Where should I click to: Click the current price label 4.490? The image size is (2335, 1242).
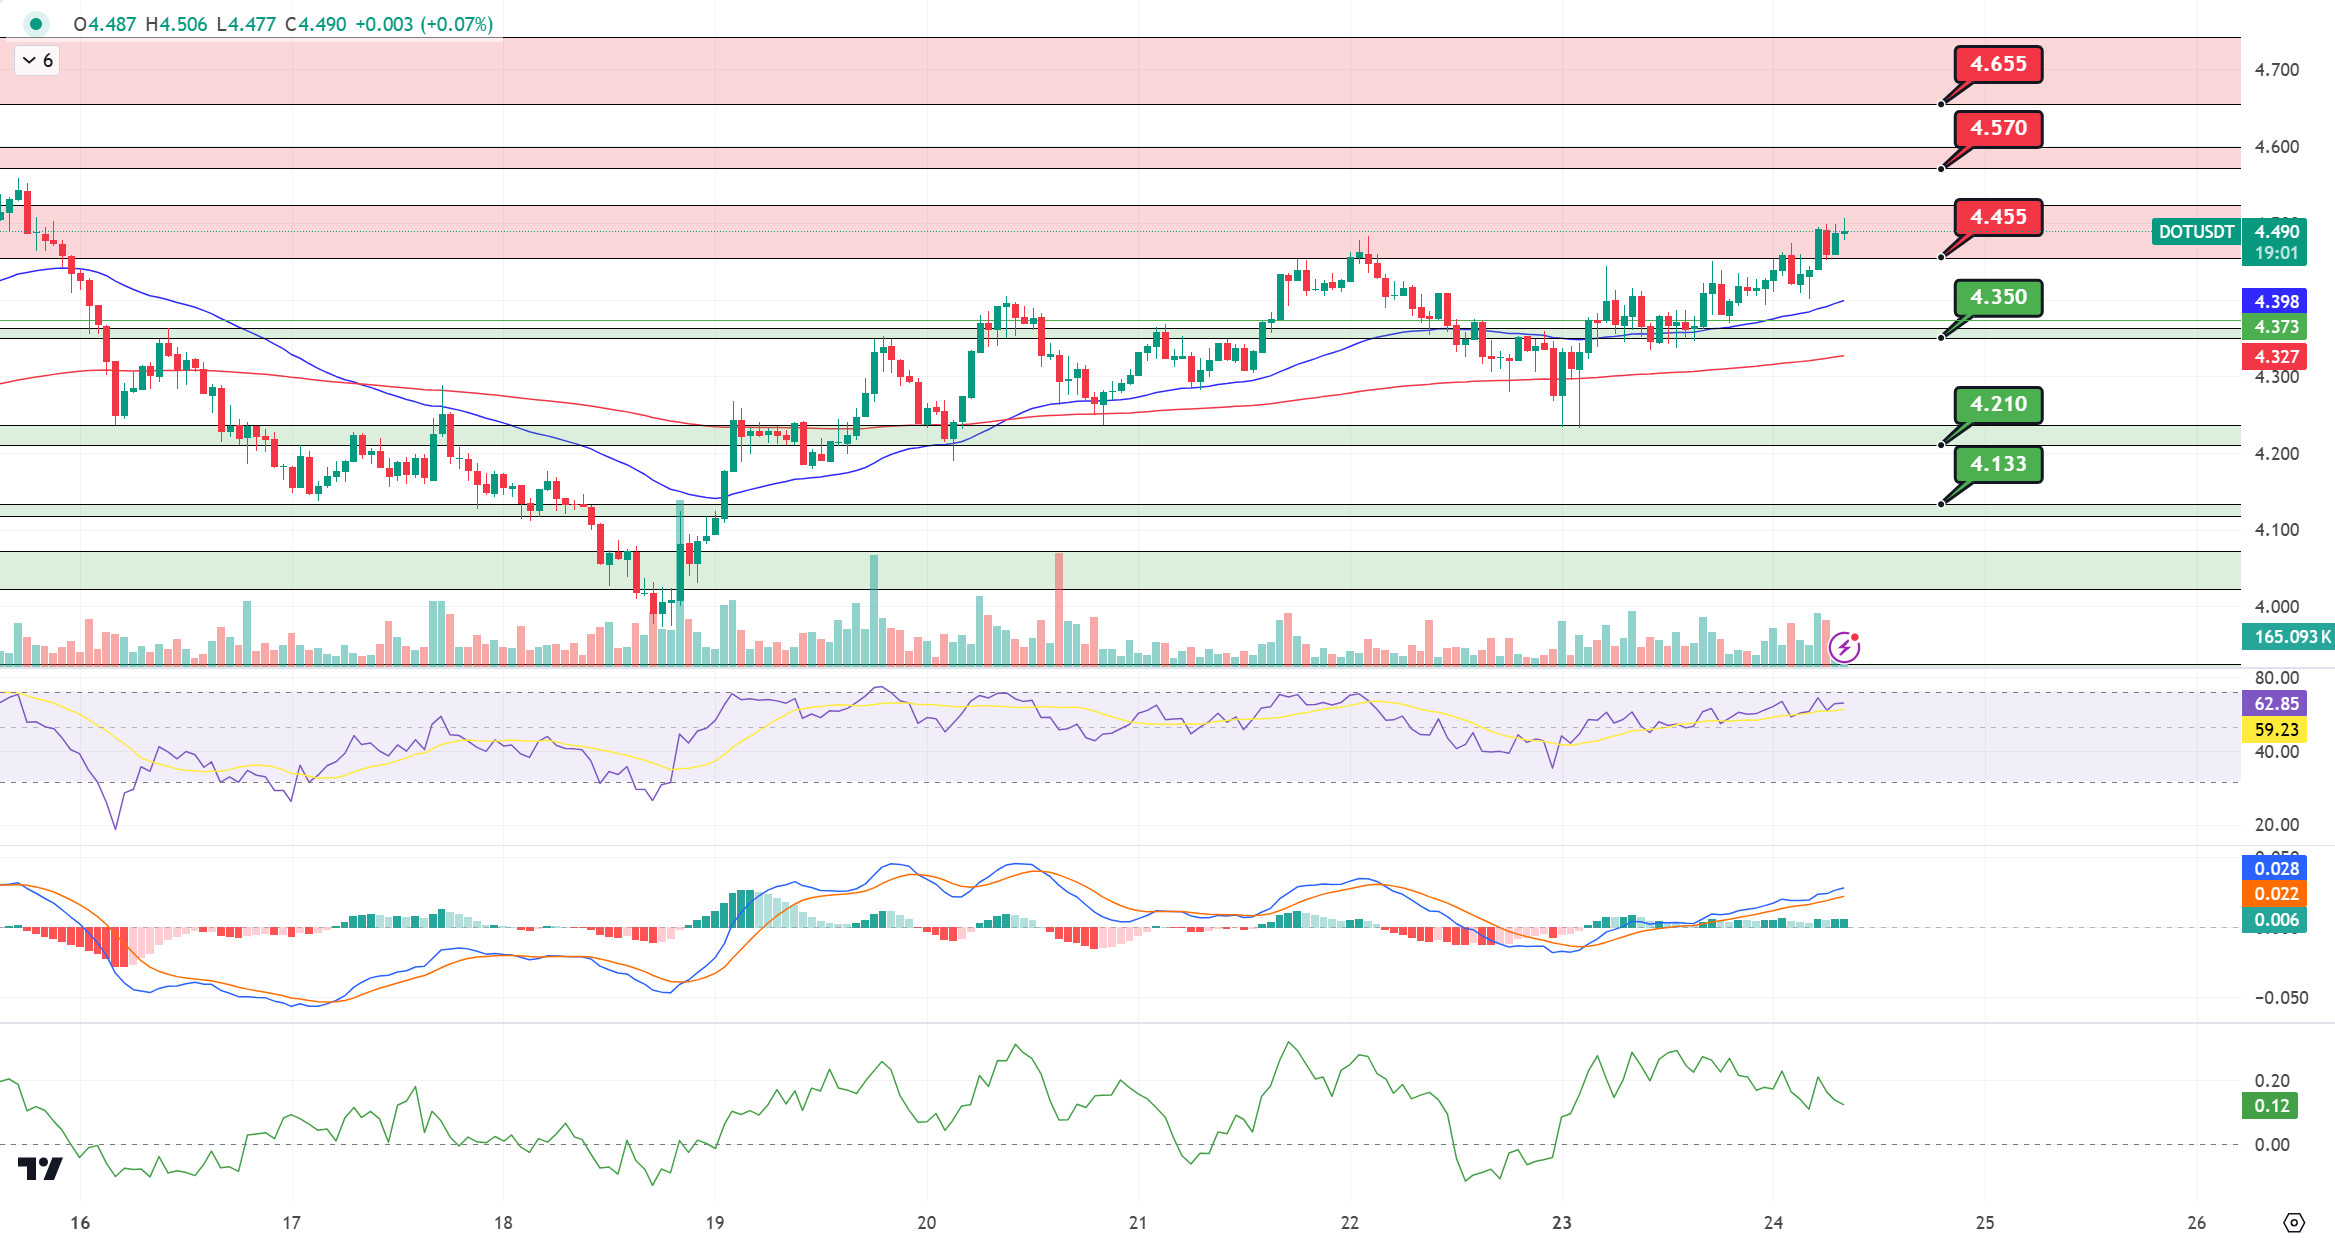point(2276,232)
